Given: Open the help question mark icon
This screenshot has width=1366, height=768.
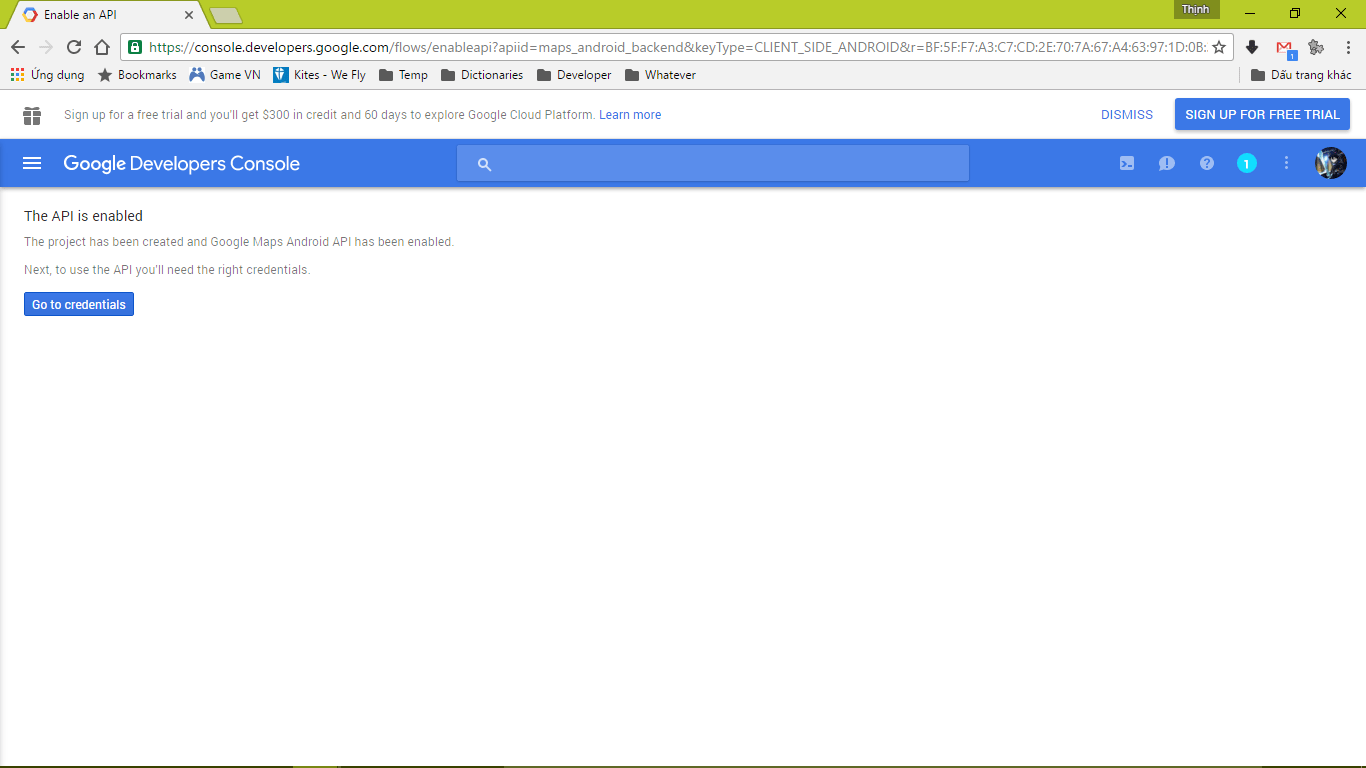Looking at the screenshot, I should (x=1207, y=163).
